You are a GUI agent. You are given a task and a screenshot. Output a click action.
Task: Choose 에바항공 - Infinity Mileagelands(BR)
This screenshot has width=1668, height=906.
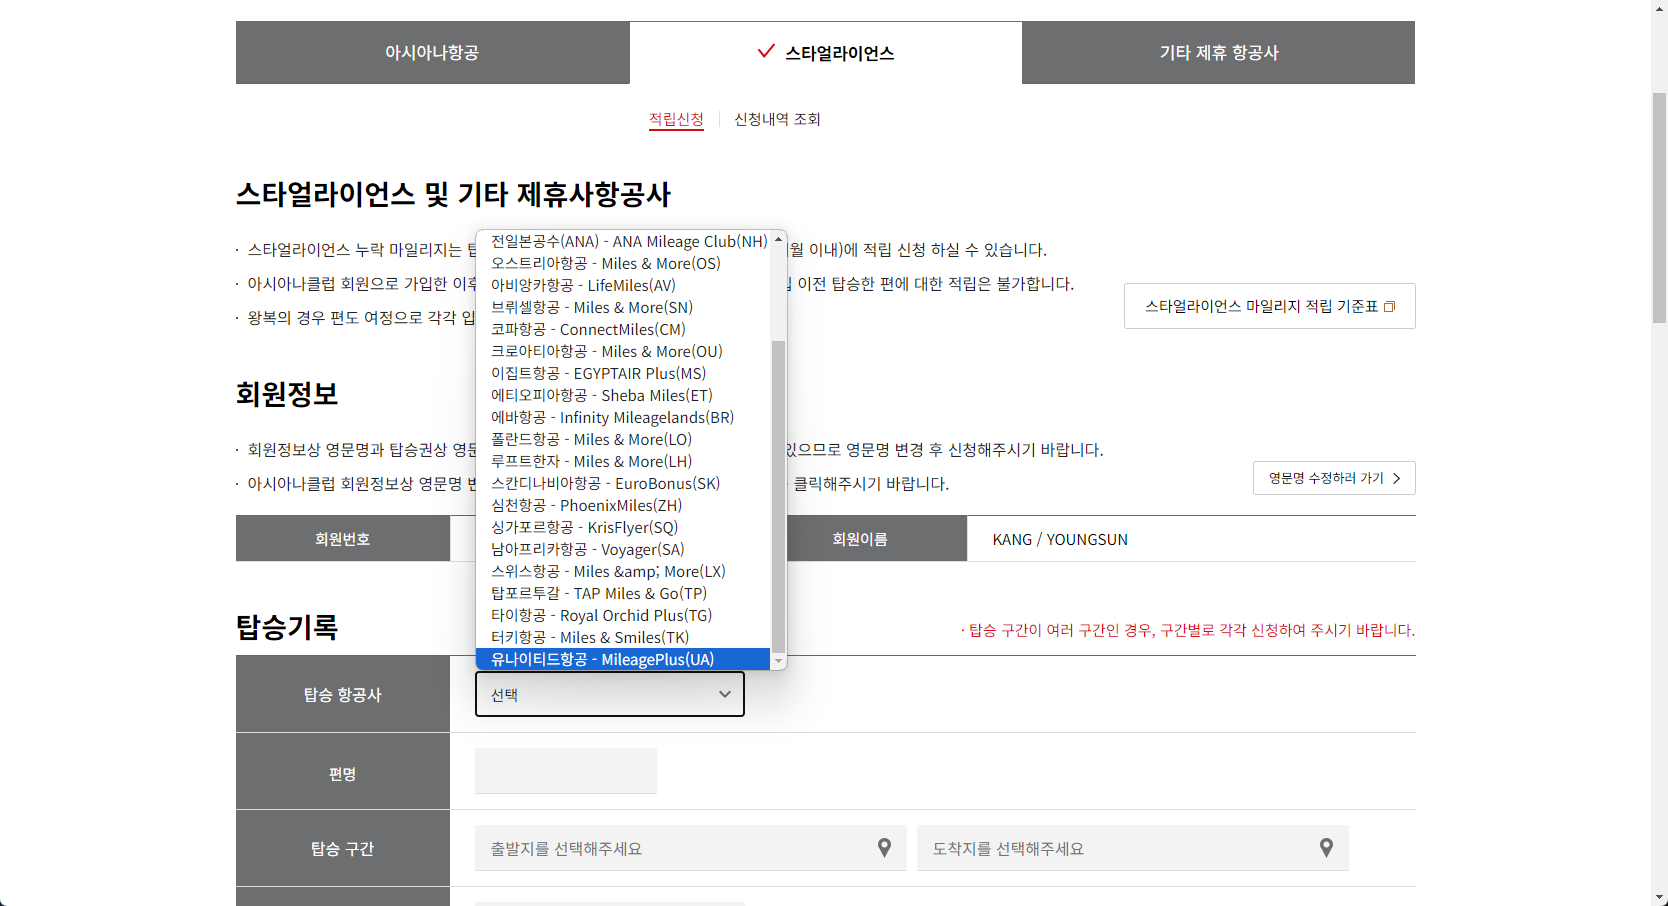623,417
